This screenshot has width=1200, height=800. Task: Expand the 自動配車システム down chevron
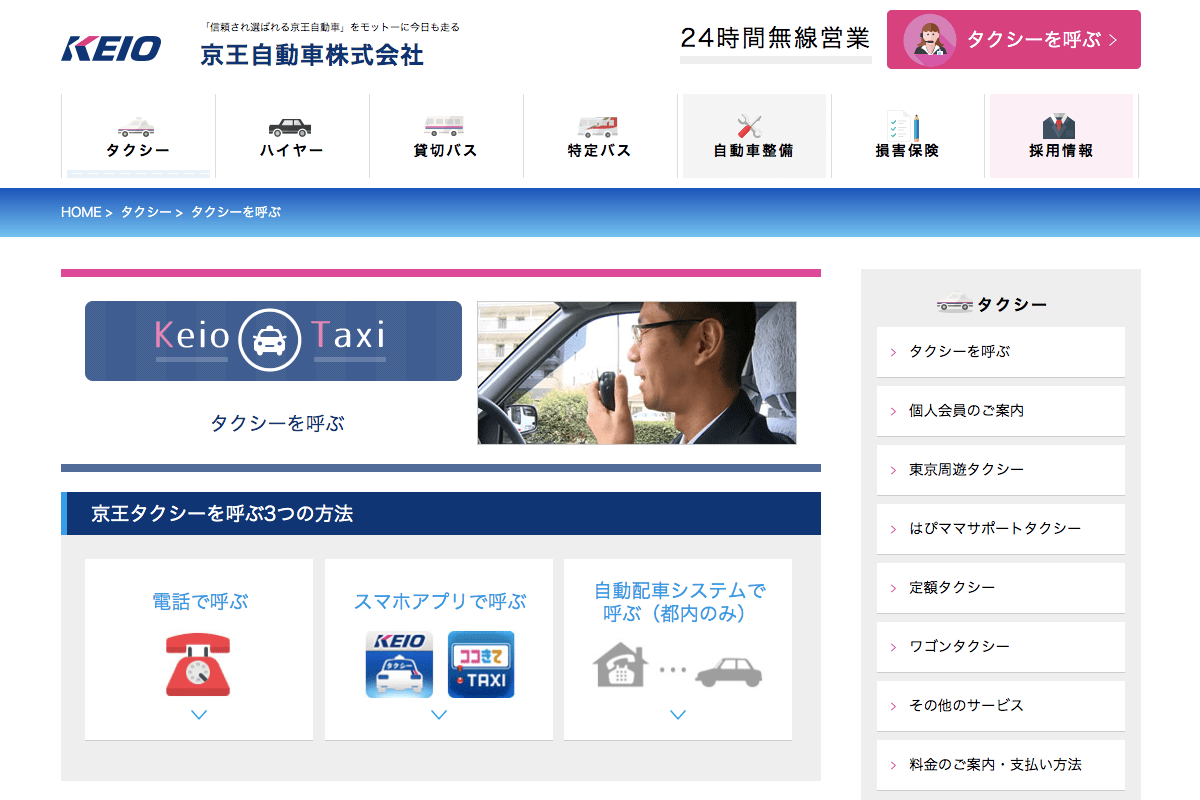(x=678, y=715)
